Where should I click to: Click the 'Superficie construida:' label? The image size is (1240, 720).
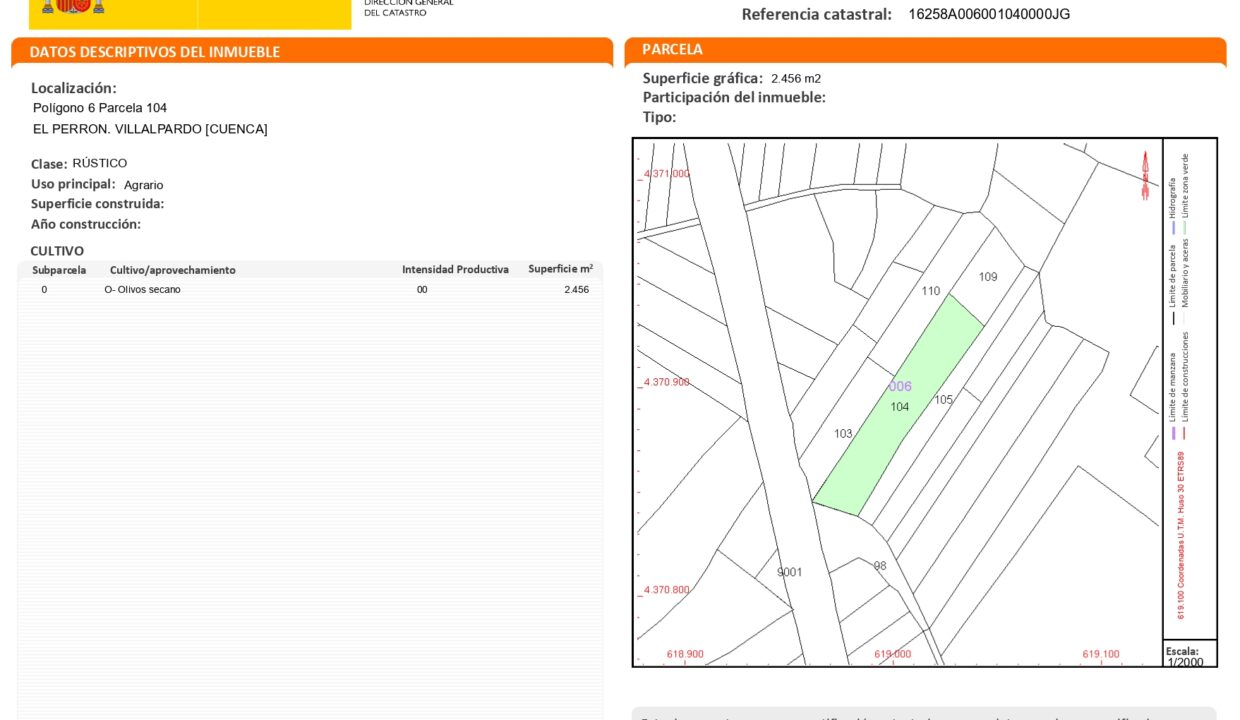point(97,204)
